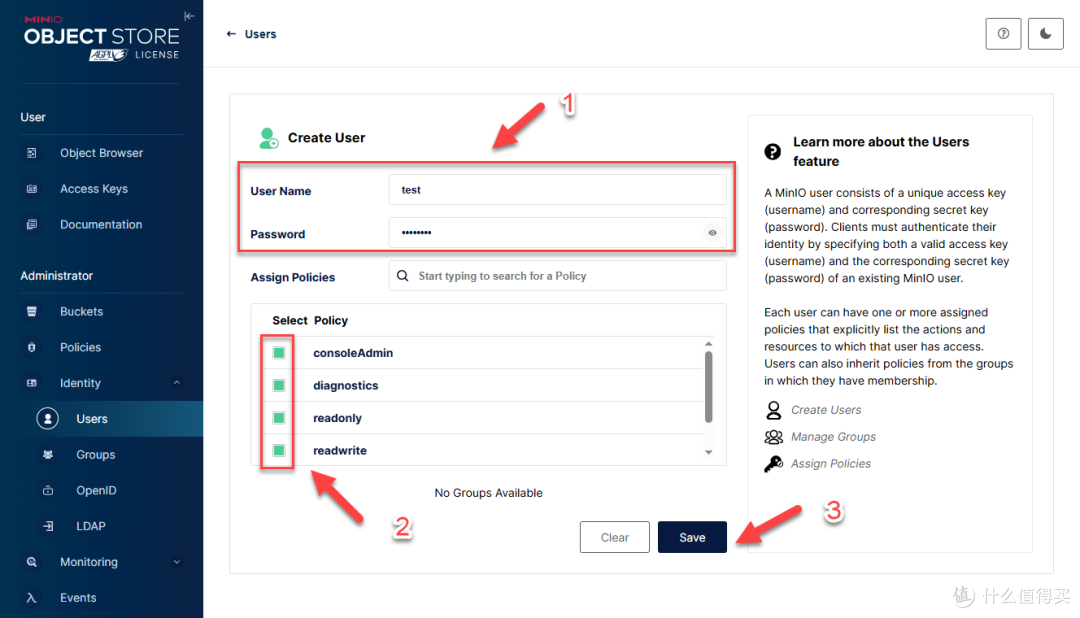Click the Manage Groups people icon

[773, 437]
